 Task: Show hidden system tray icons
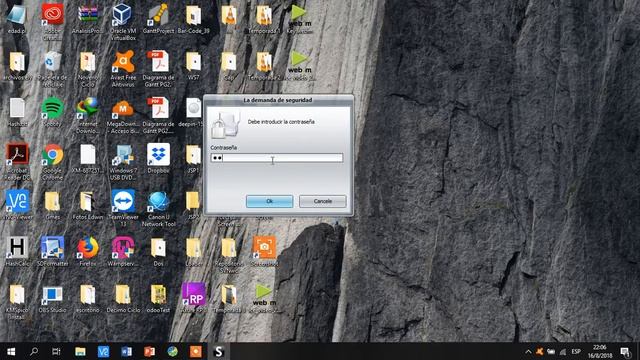pyautogui.click(x=528, y=351)
